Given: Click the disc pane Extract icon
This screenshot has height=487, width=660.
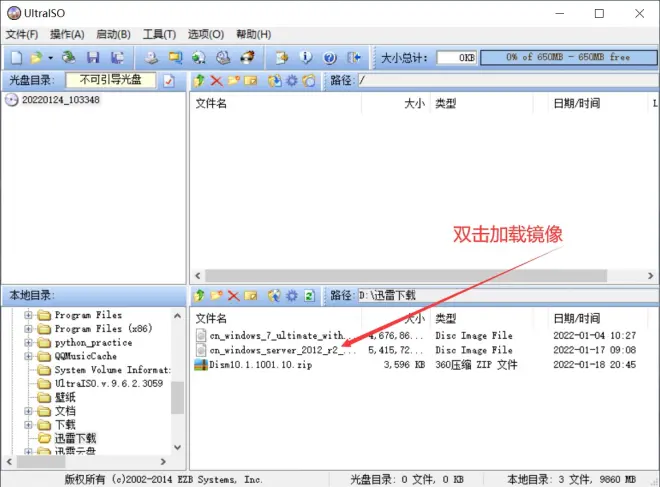Looking at the screenshot, I should (x=274, y=80).
